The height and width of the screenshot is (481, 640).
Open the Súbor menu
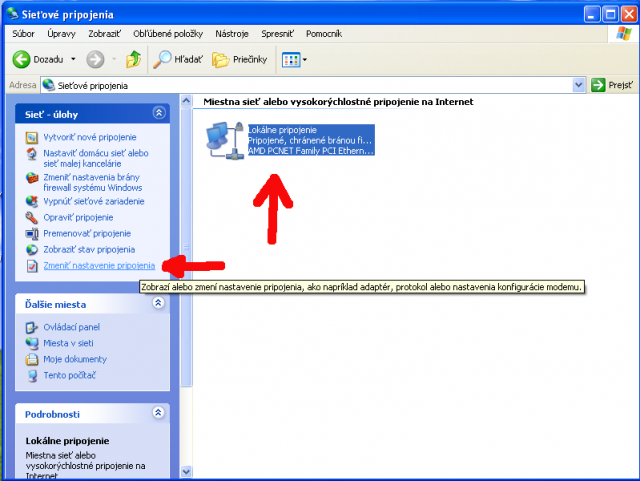(x=23, y=34)
